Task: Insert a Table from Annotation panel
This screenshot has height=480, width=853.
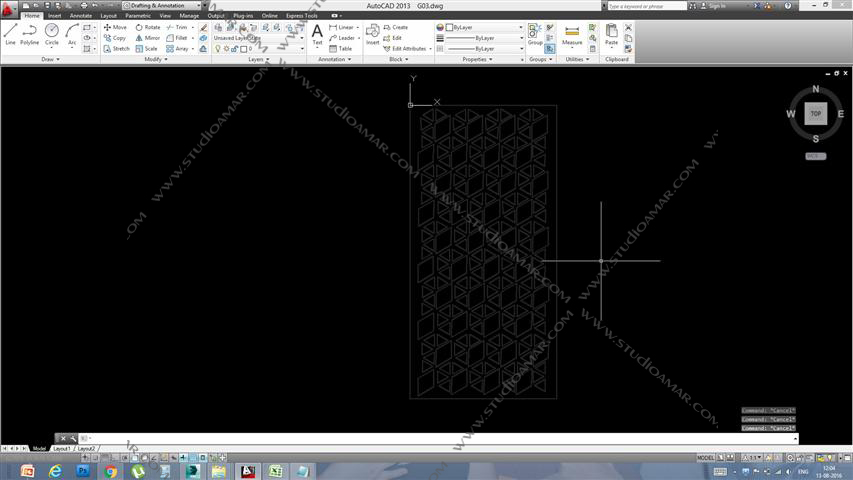Action: (341, 49)
